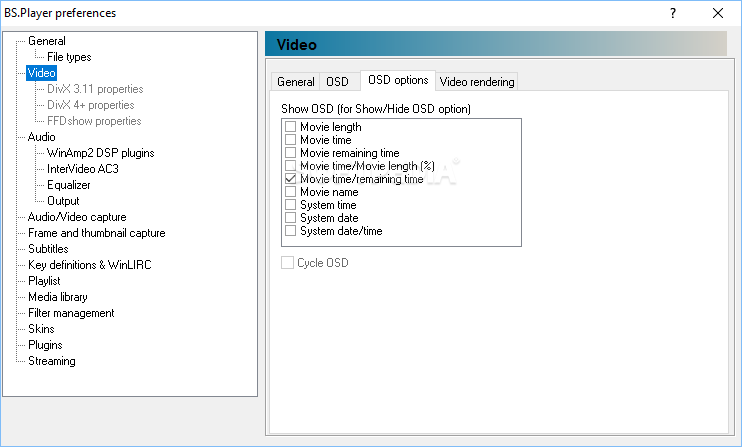Select the Video tree item

coord(42,73)
